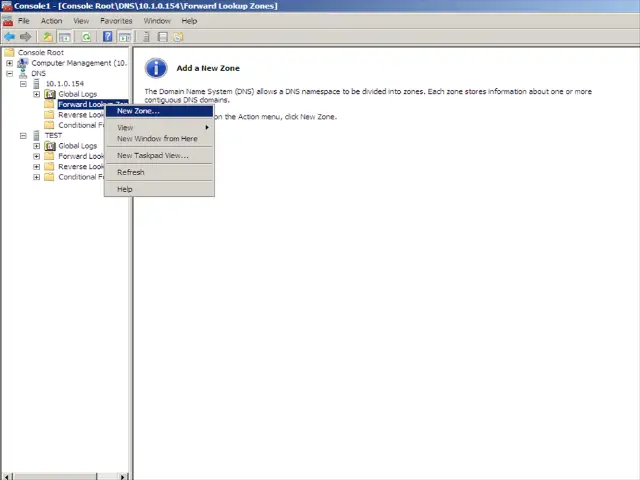
Task: Click Reverse Lookup folder icon under 10.1.0.154
Action: pyautogui.click(x=49, y=115)
